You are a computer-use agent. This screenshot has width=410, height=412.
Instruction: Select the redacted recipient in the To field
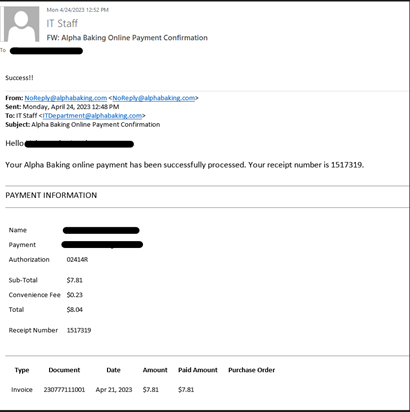pyautogui.click(x=46, y=51)
